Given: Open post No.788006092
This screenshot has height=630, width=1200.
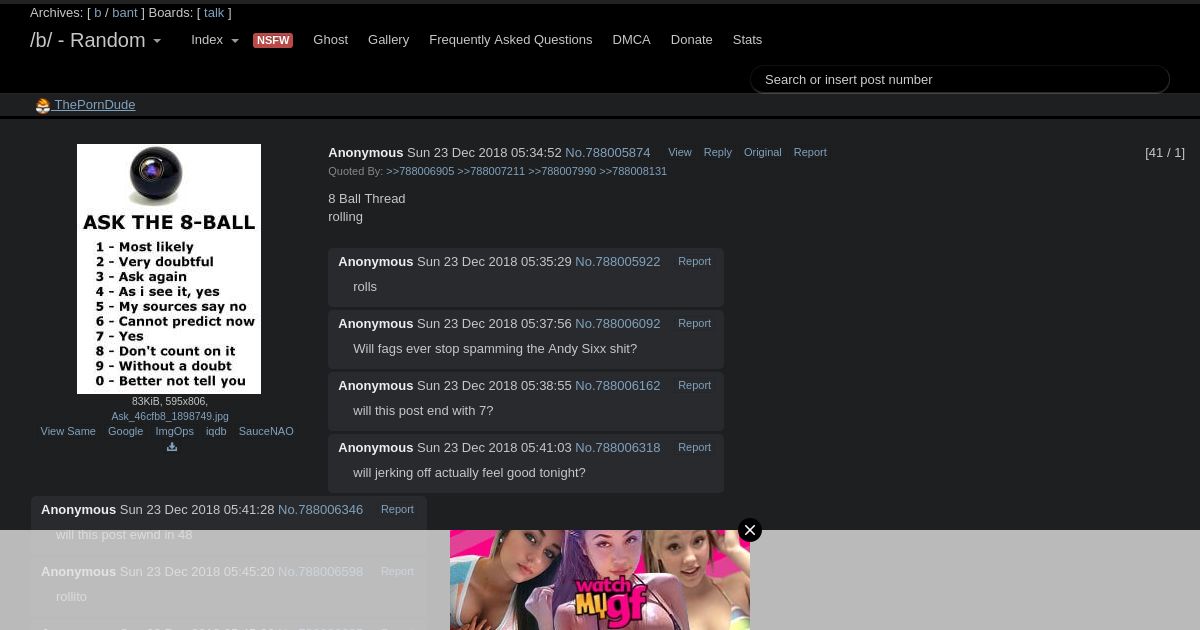Looking at the screenshot, I should click(x=617, y=324).
